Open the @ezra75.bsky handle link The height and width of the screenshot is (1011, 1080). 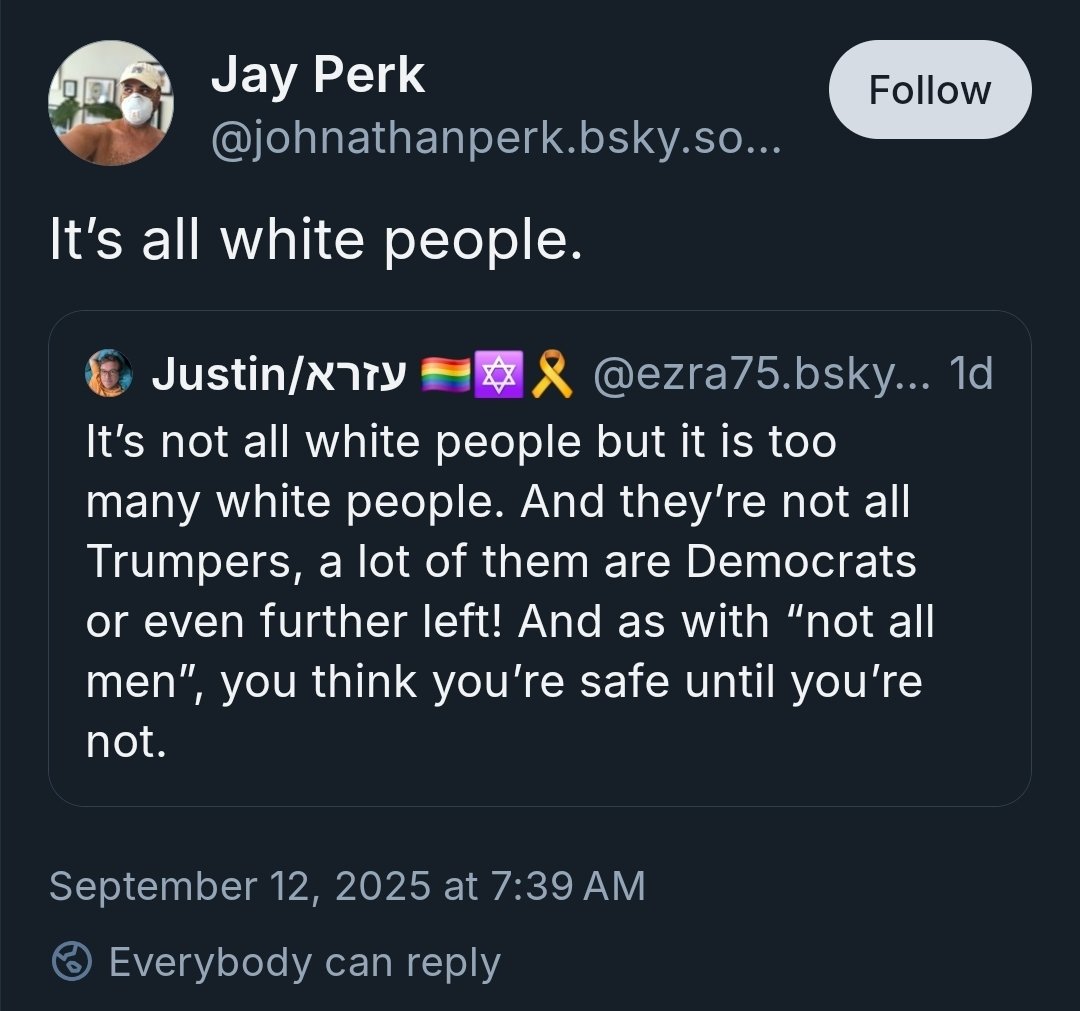coord(762,375)
